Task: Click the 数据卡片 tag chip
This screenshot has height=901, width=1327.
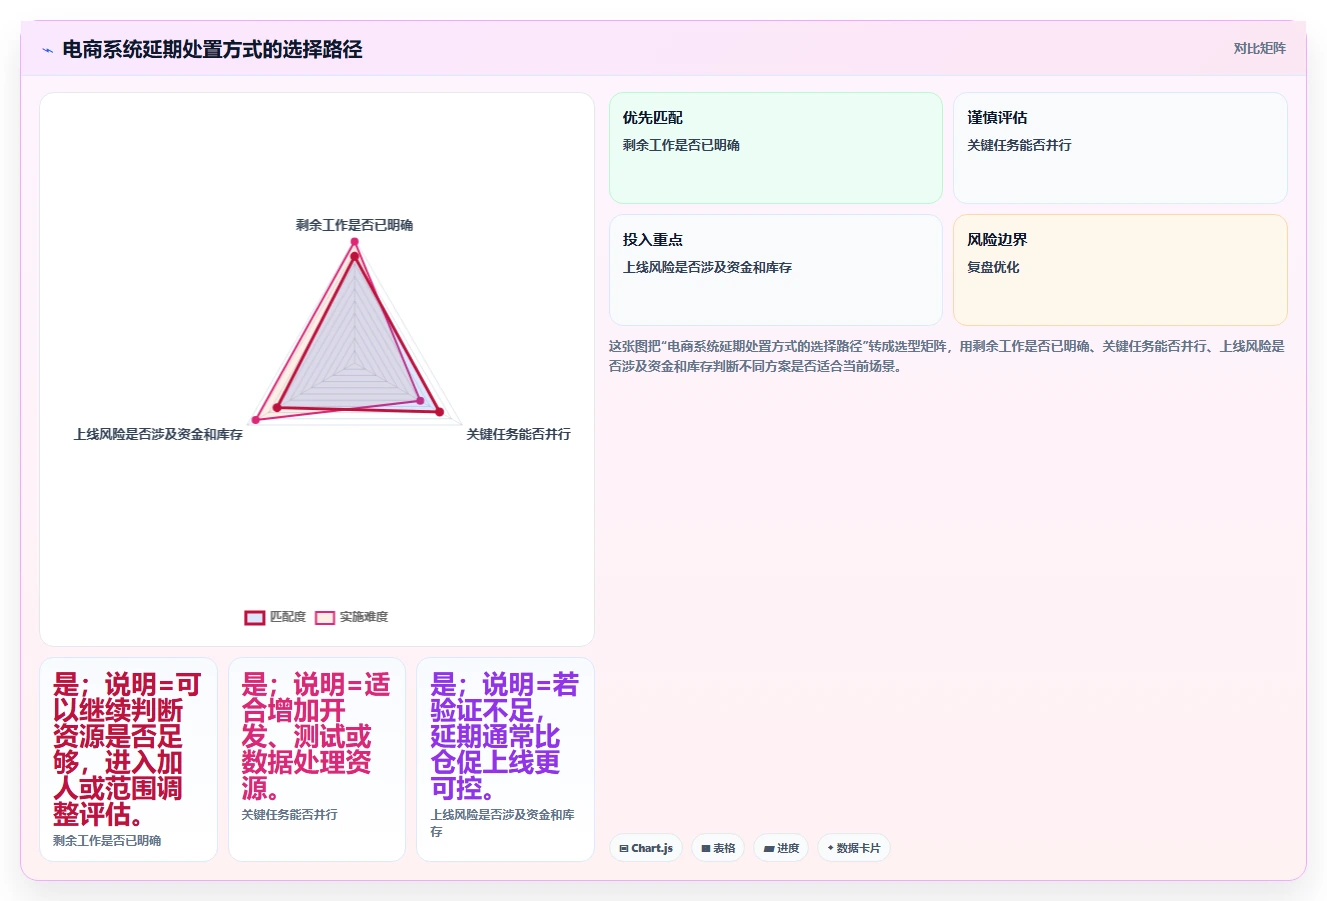Action: (x=854, y=848)
